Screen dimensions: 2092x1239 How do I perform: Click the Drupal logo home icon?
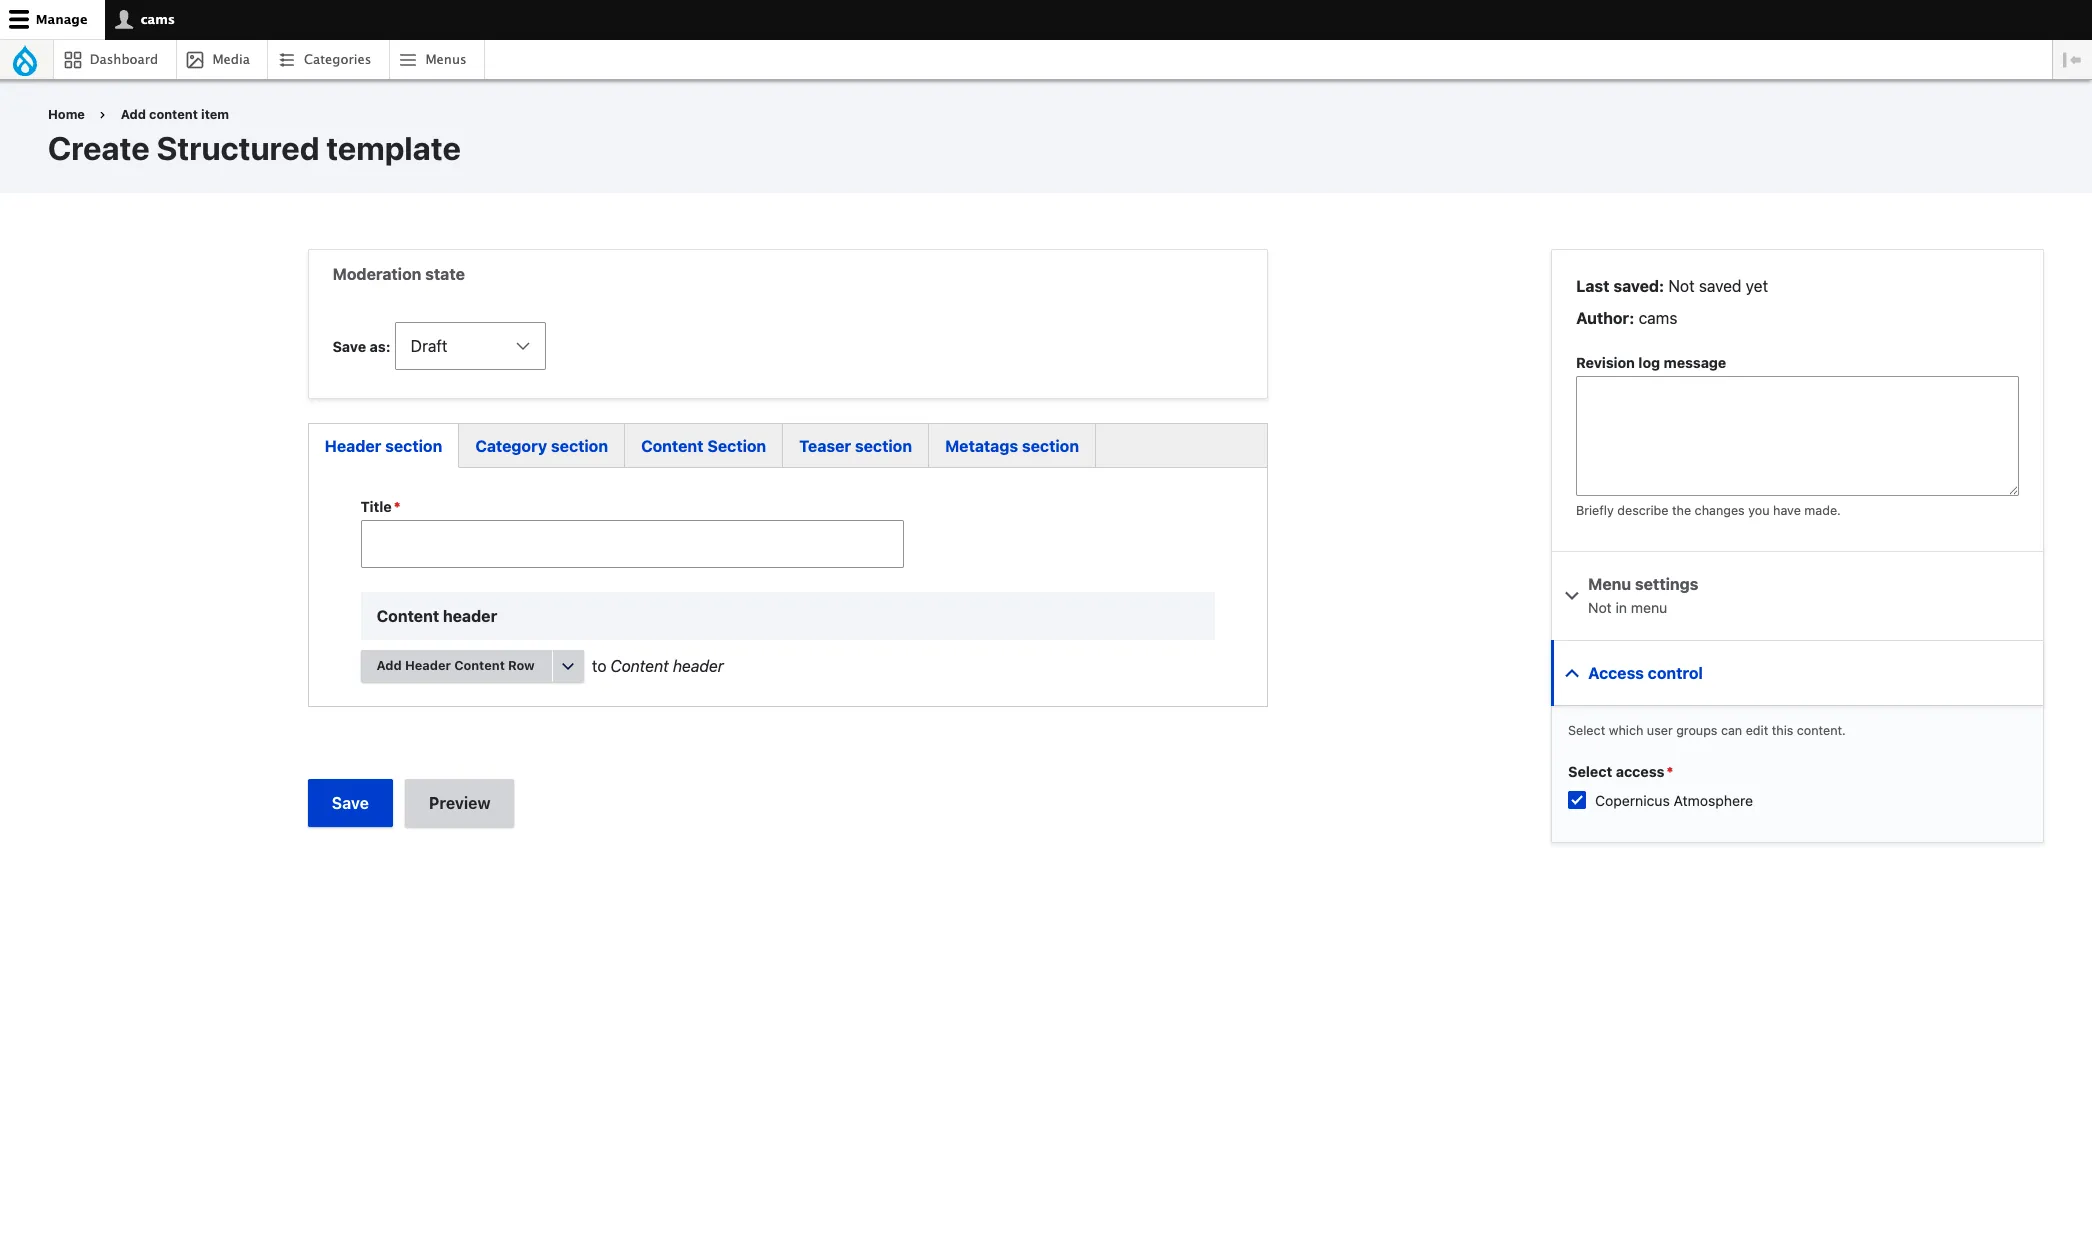click(25, 60)
